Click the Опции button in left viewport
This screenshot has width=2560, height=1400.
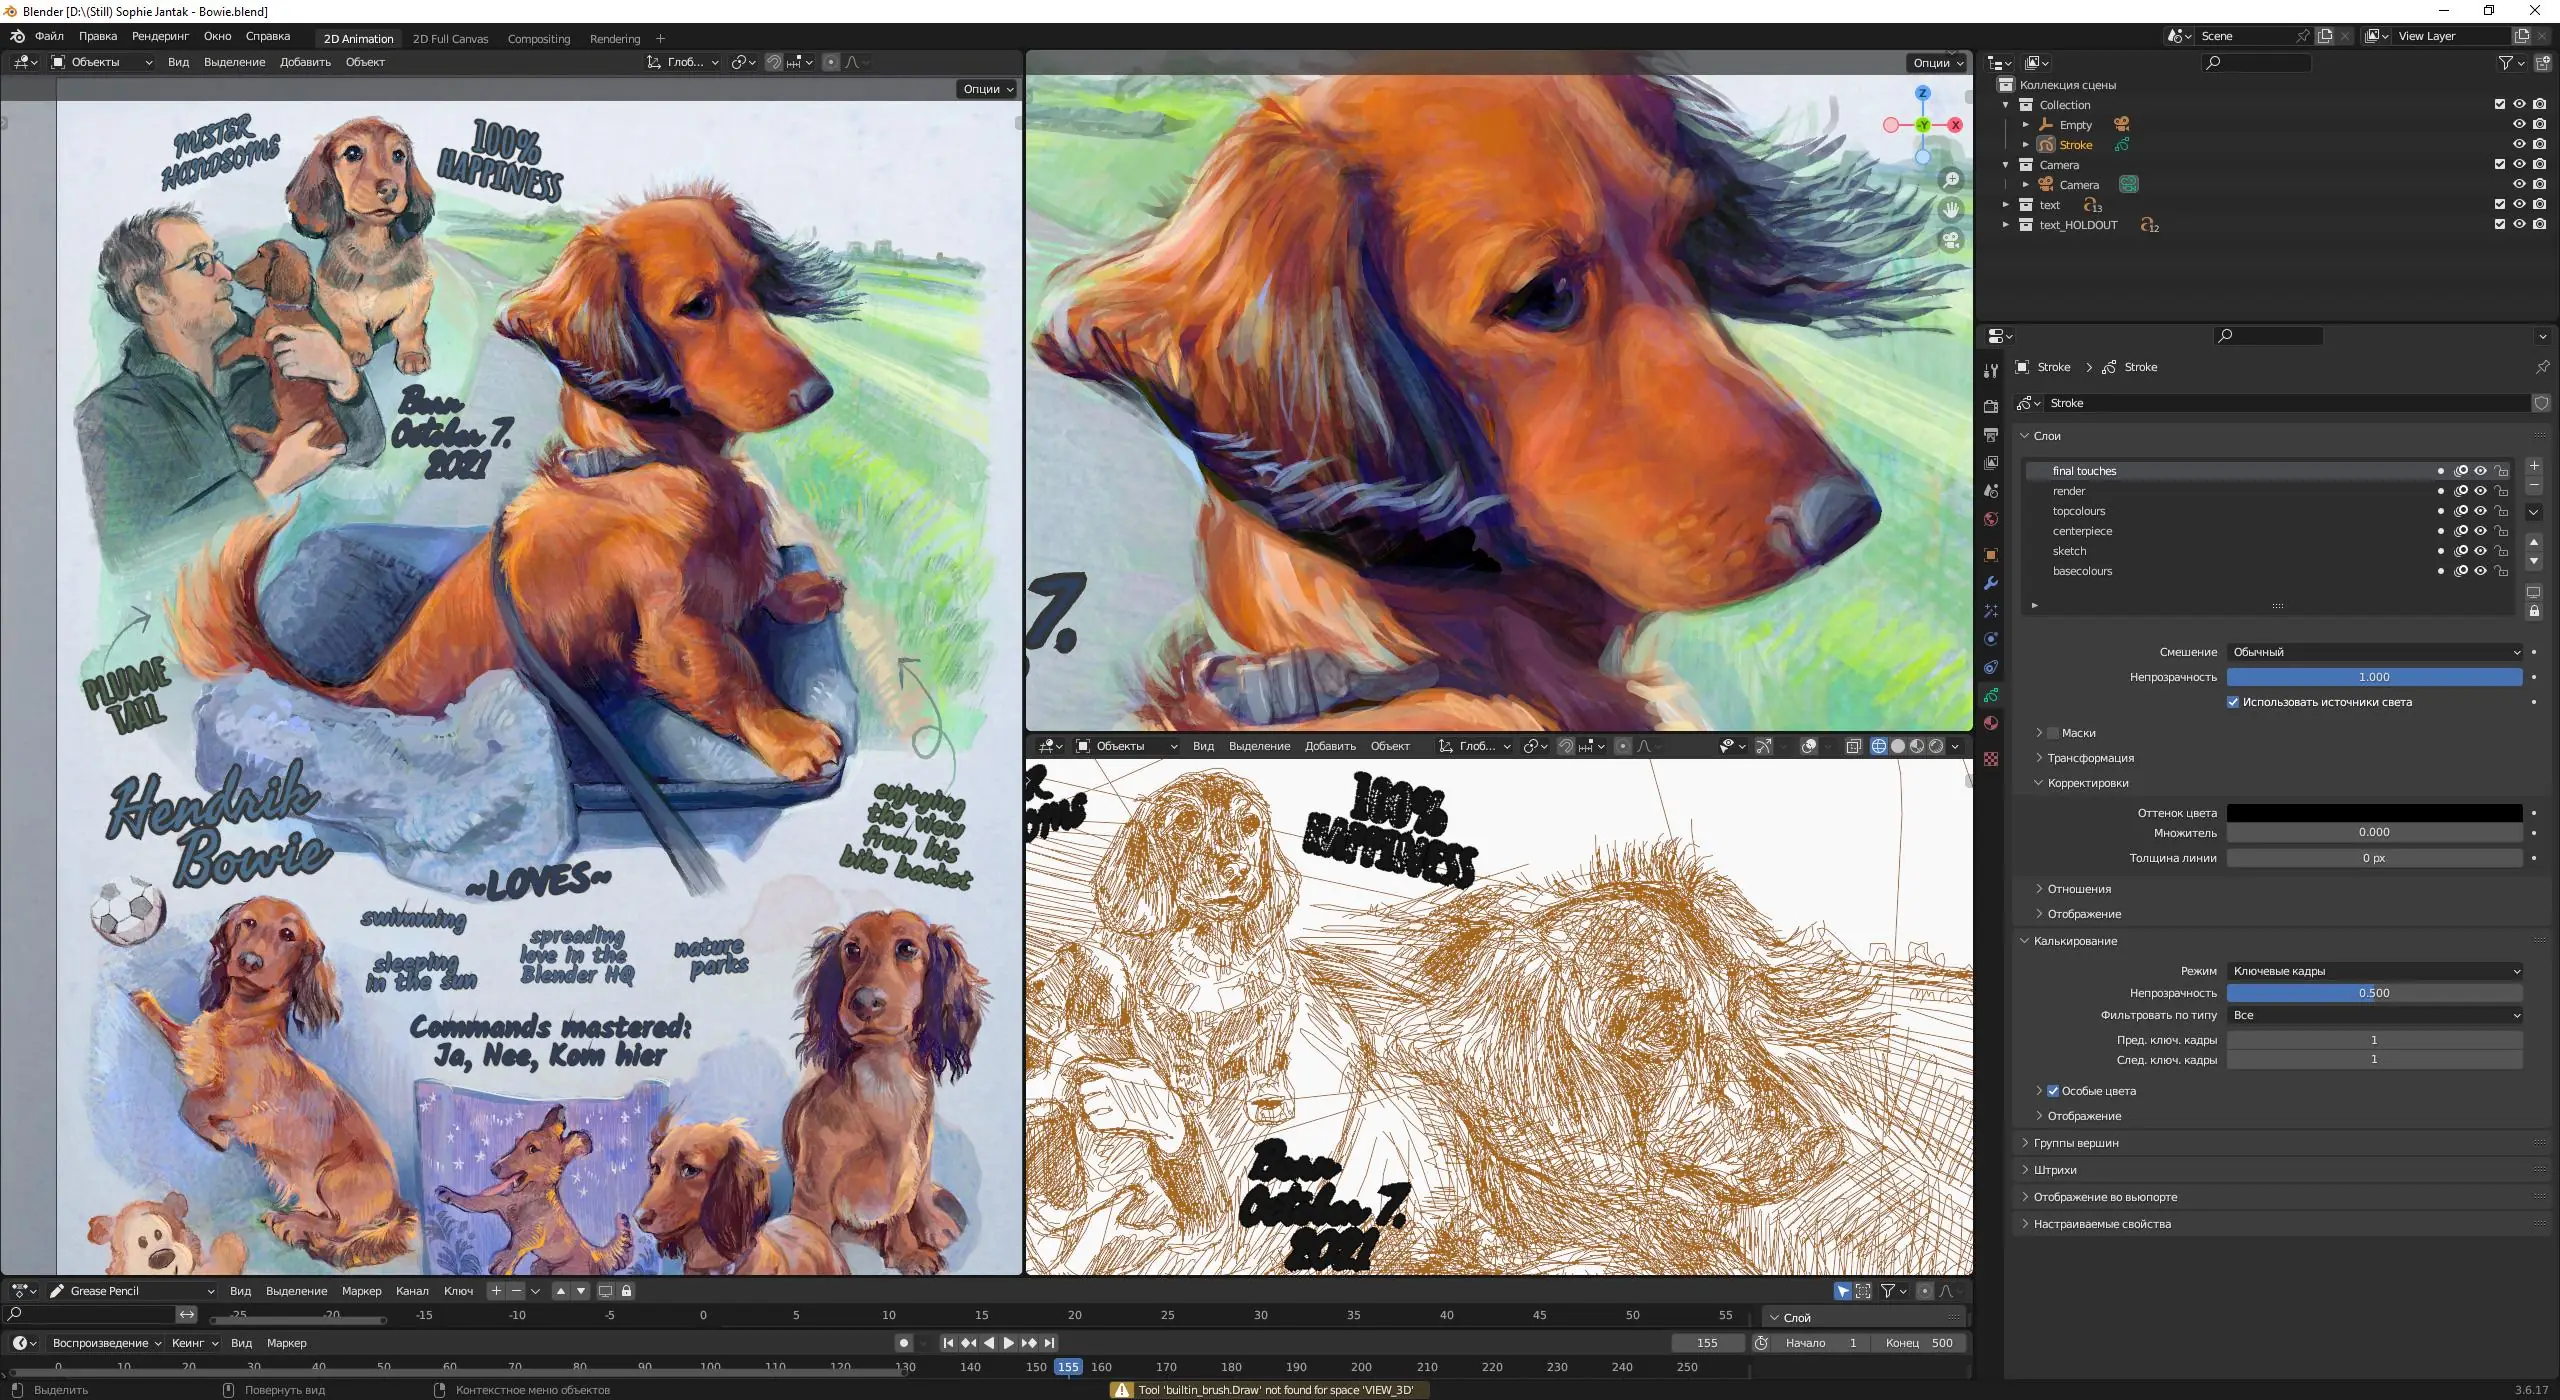pyautogui.click(x=987, y=89)
